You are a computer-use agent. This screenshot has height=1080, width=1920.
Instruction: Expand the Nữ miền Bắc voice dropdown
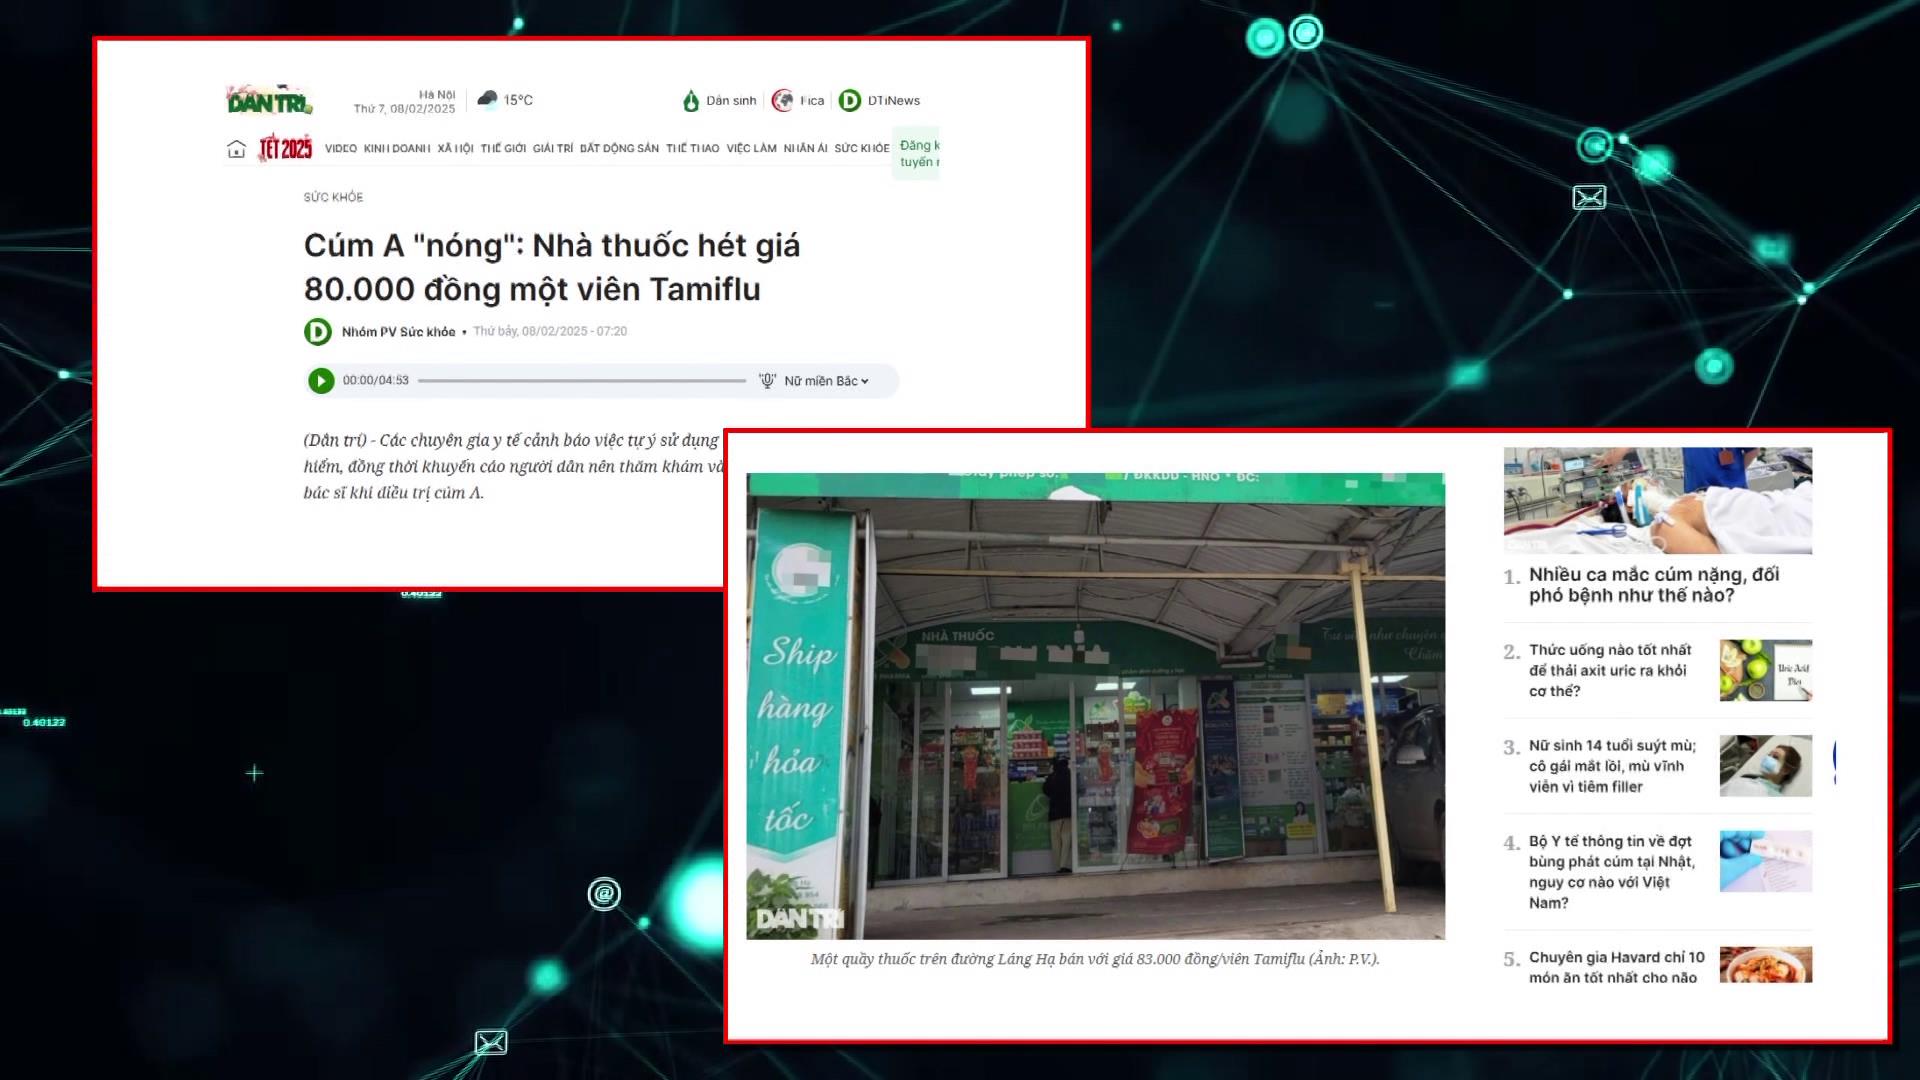826,381
